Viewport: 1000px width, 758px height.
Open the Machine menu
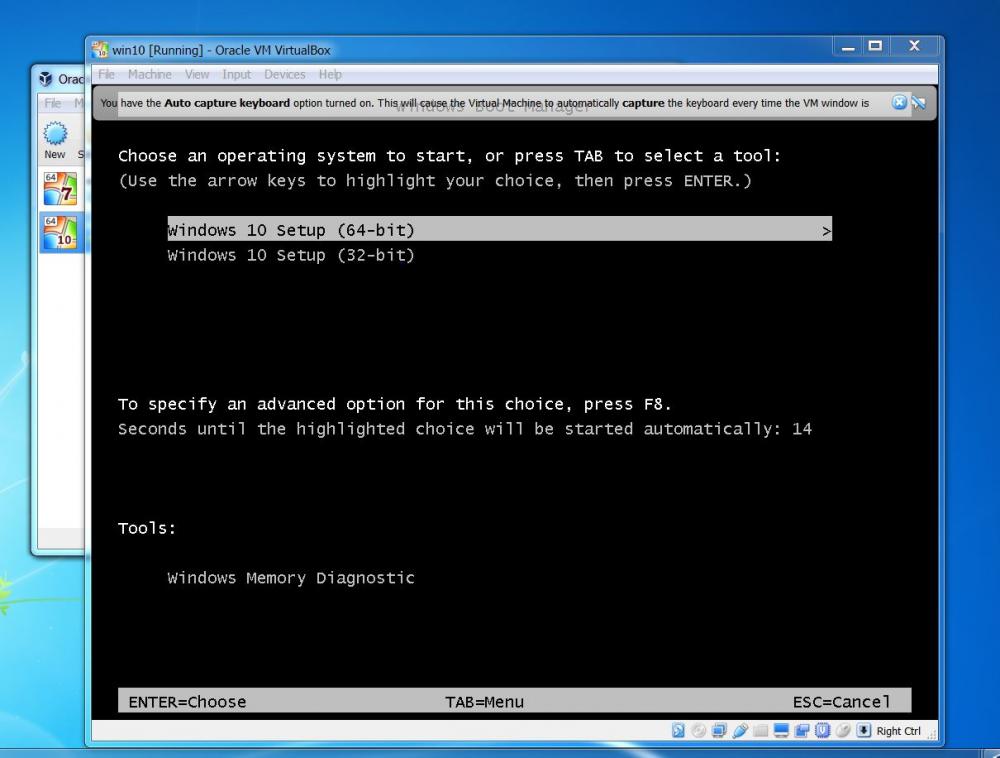click(149, 75)
